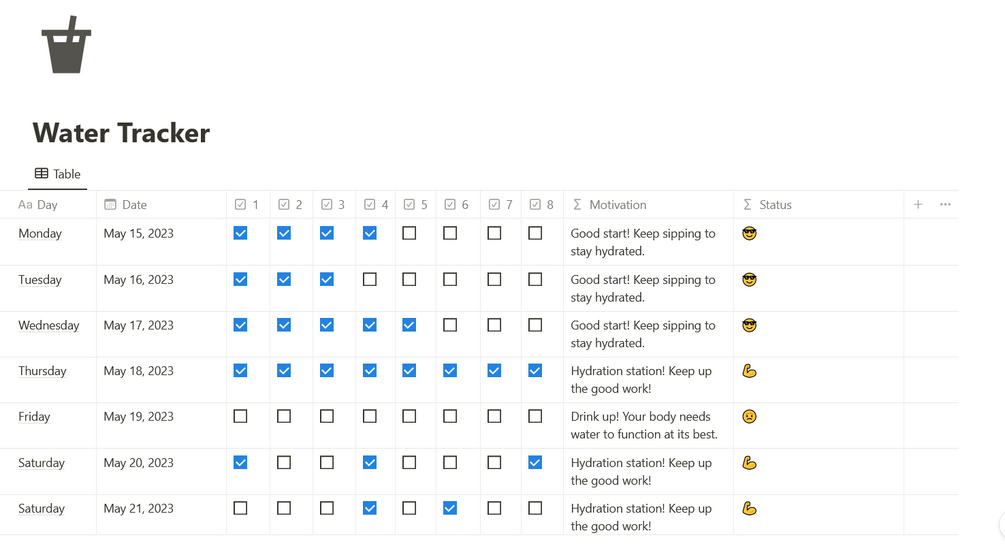This screenshot has height=546, width=1005.
Task: Click the calendar icon in Date header
Action: [110, 204]
